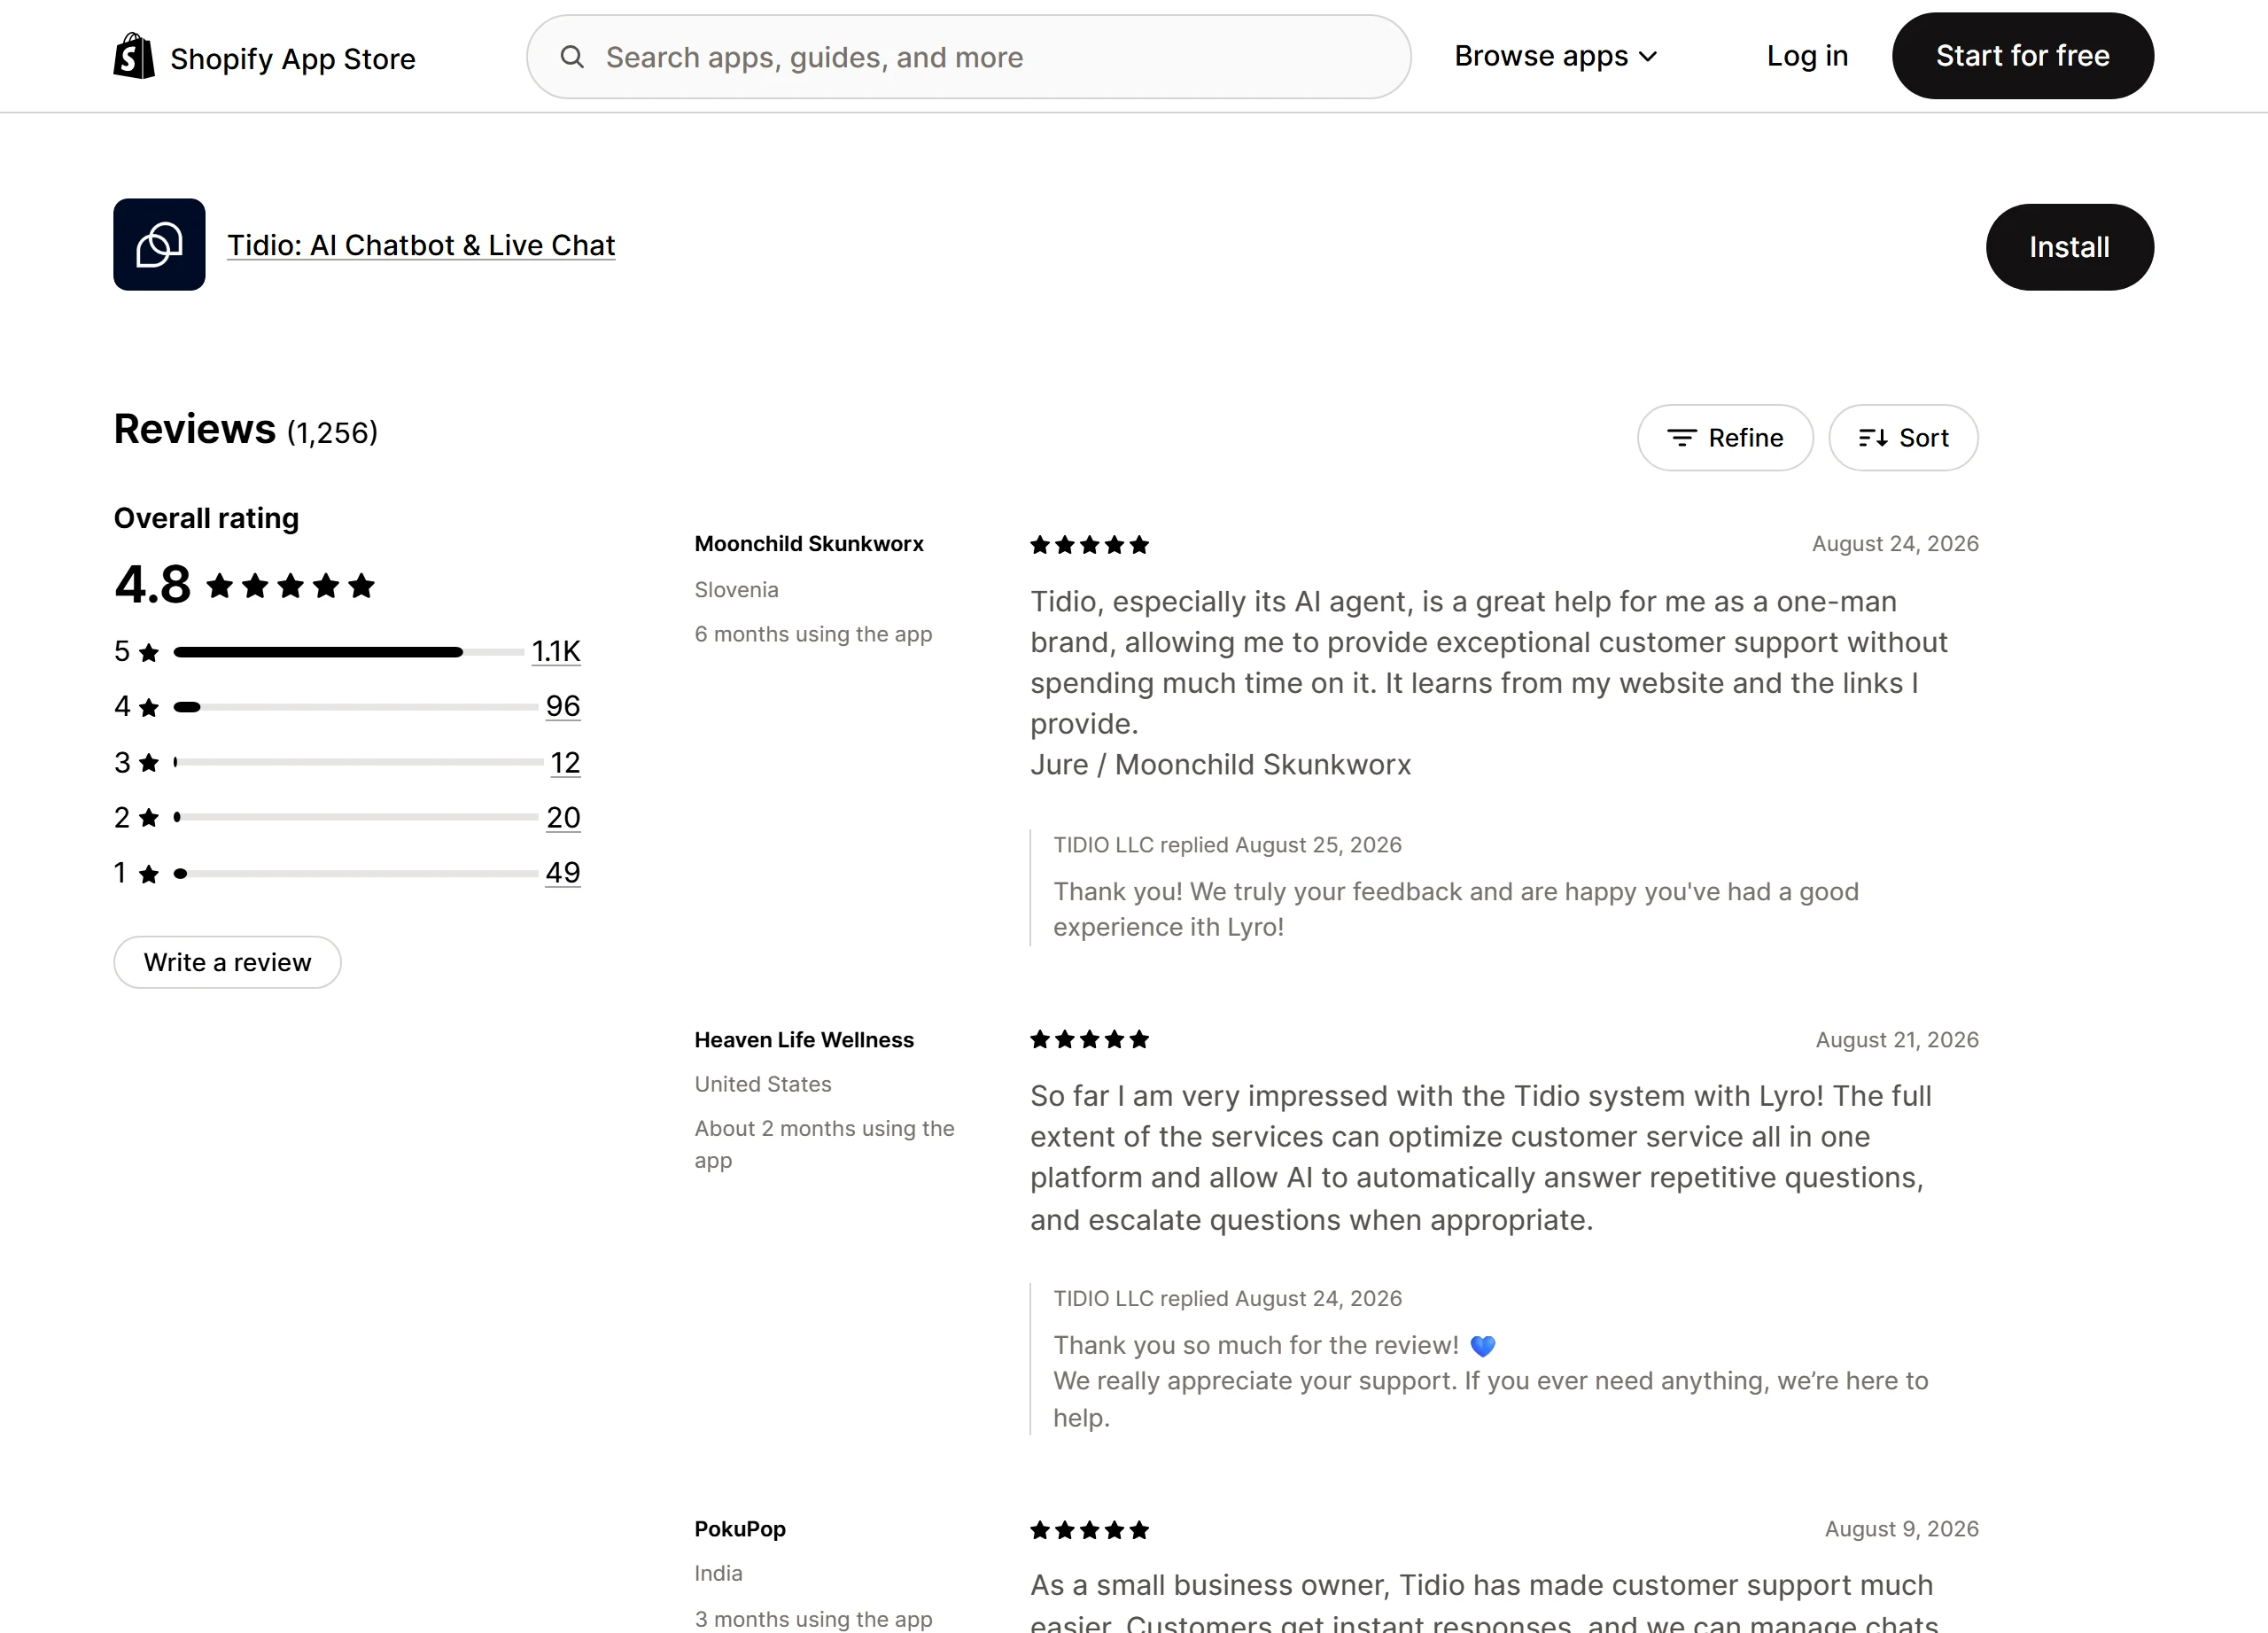Click the Log in link
This screenshot has height=1633, width=2268.
[x=1807, y=56]
